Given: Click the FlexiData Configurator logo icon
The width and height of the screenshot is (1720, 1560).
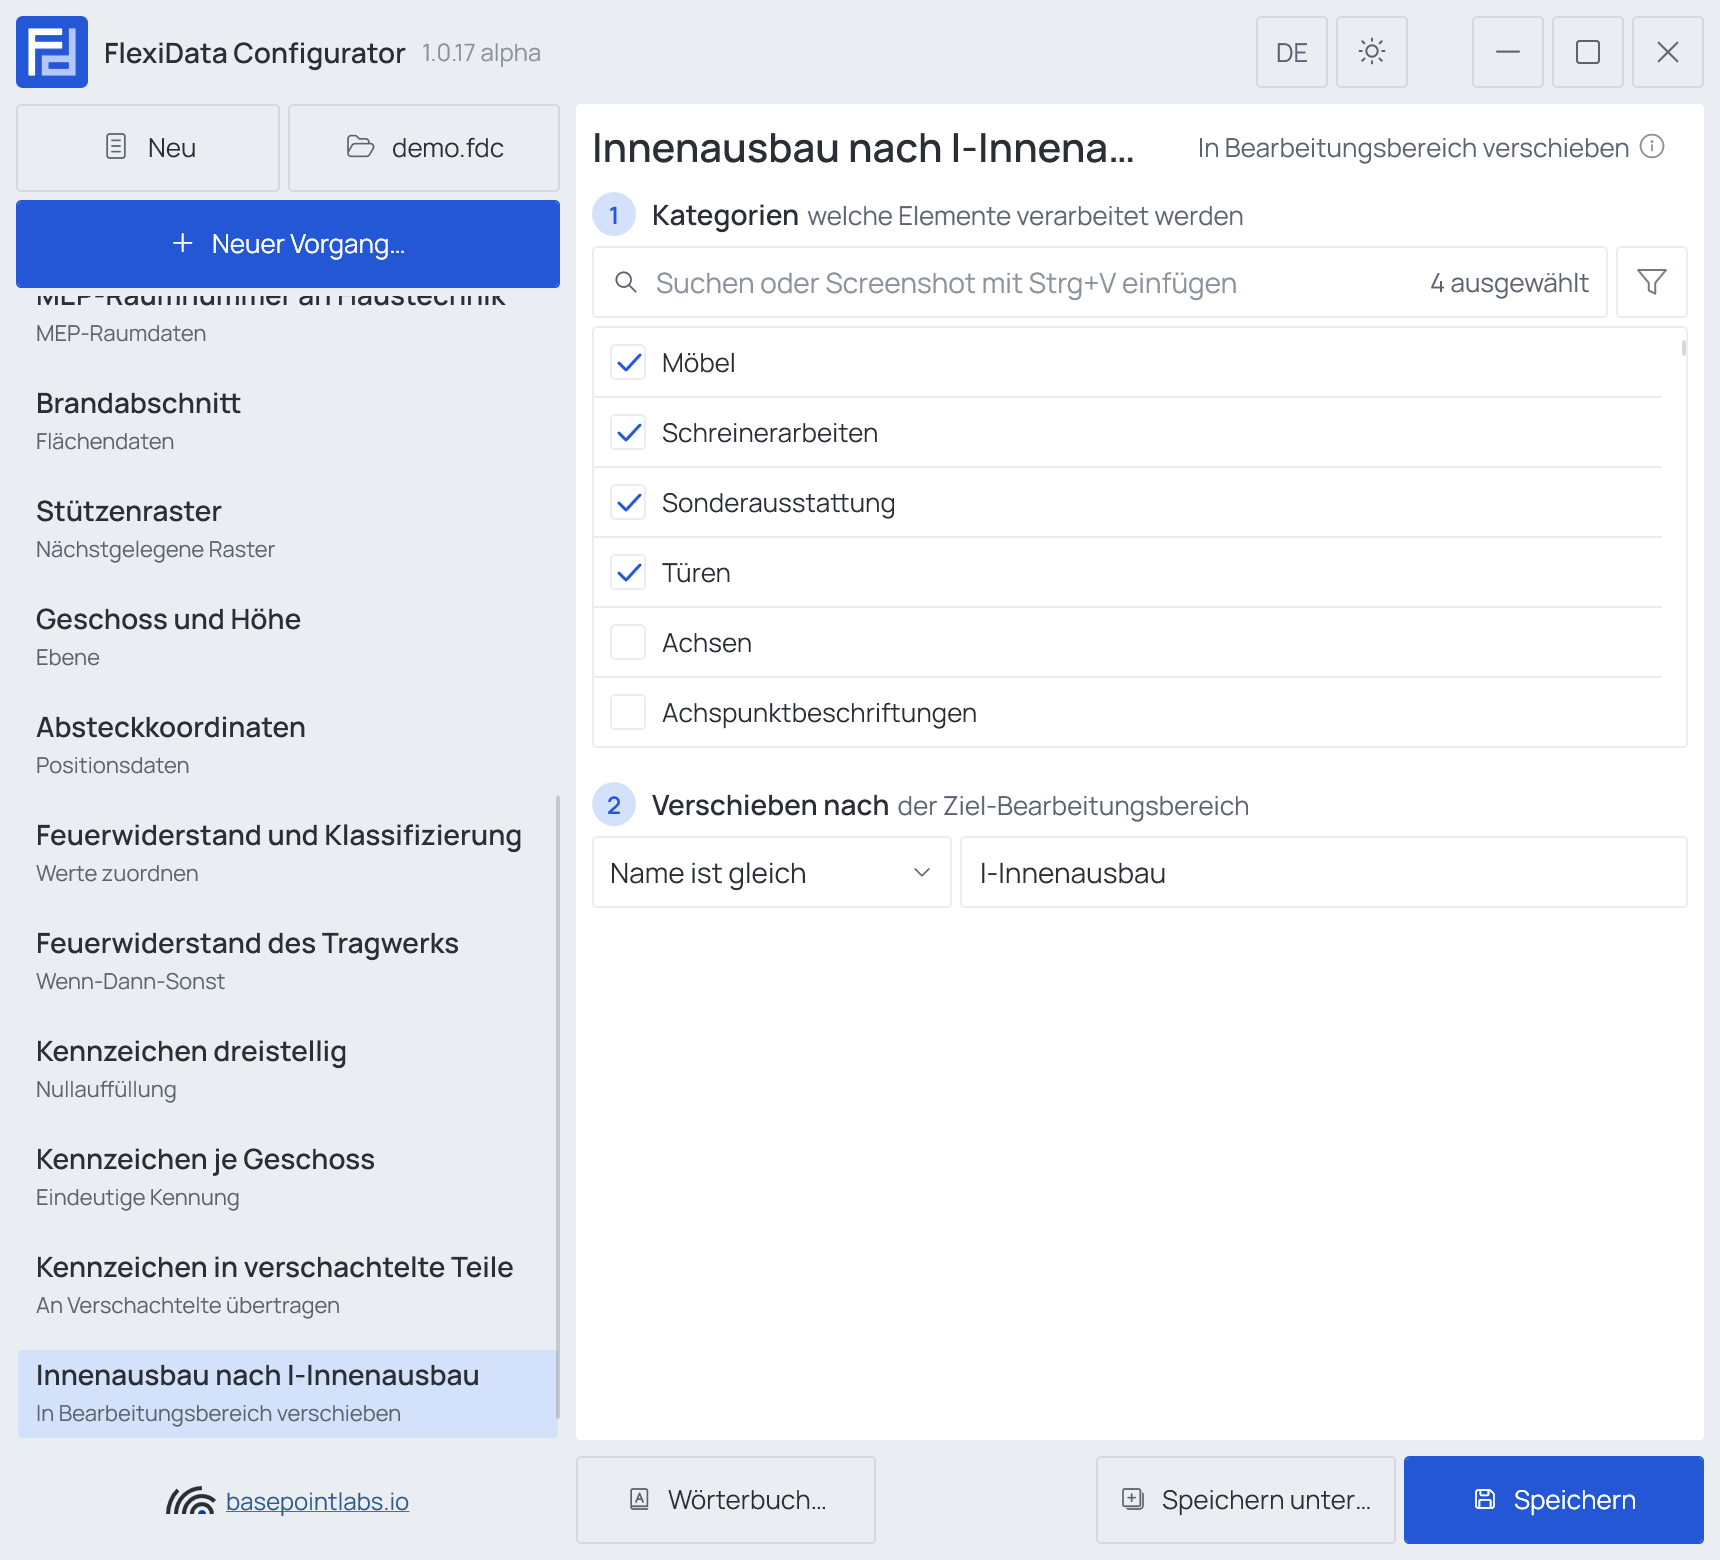Looking at the screenshot, I should 52,52.
